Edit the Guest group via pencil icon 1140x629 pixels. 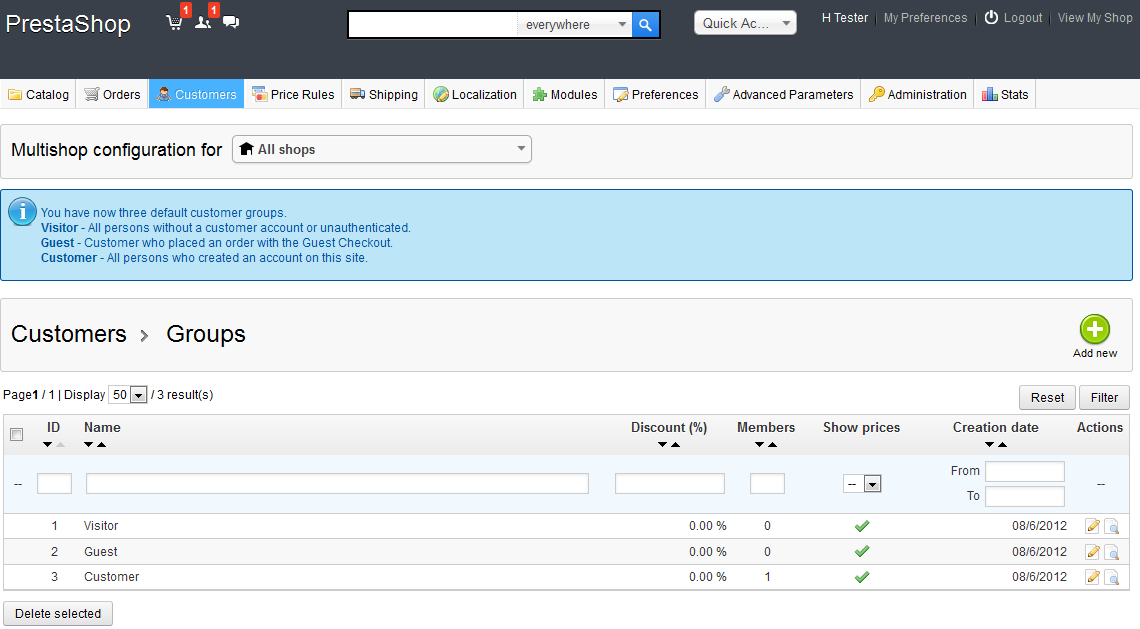click(x=1092, y=552)
